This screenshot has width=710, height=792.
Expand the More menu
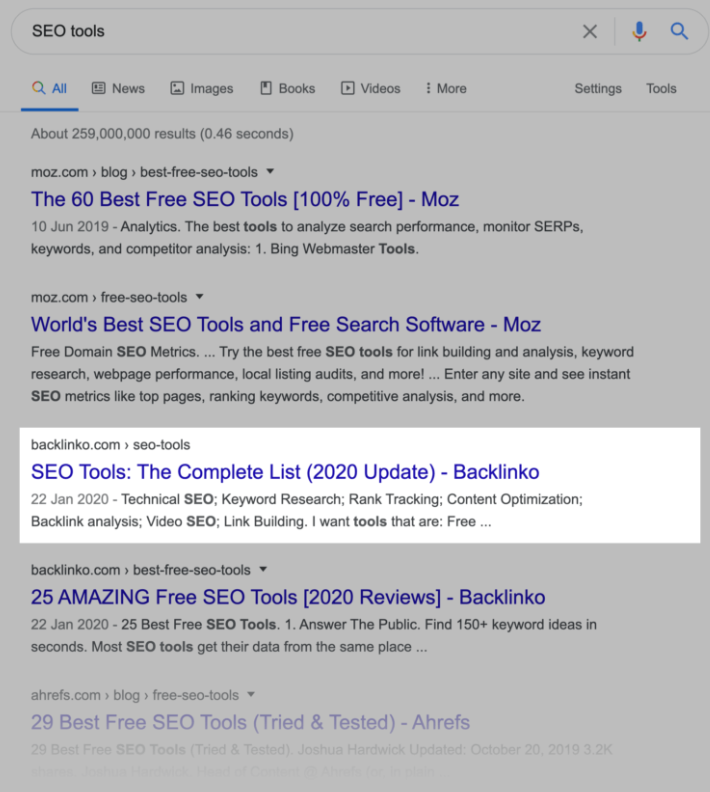[x=446, y=88]
